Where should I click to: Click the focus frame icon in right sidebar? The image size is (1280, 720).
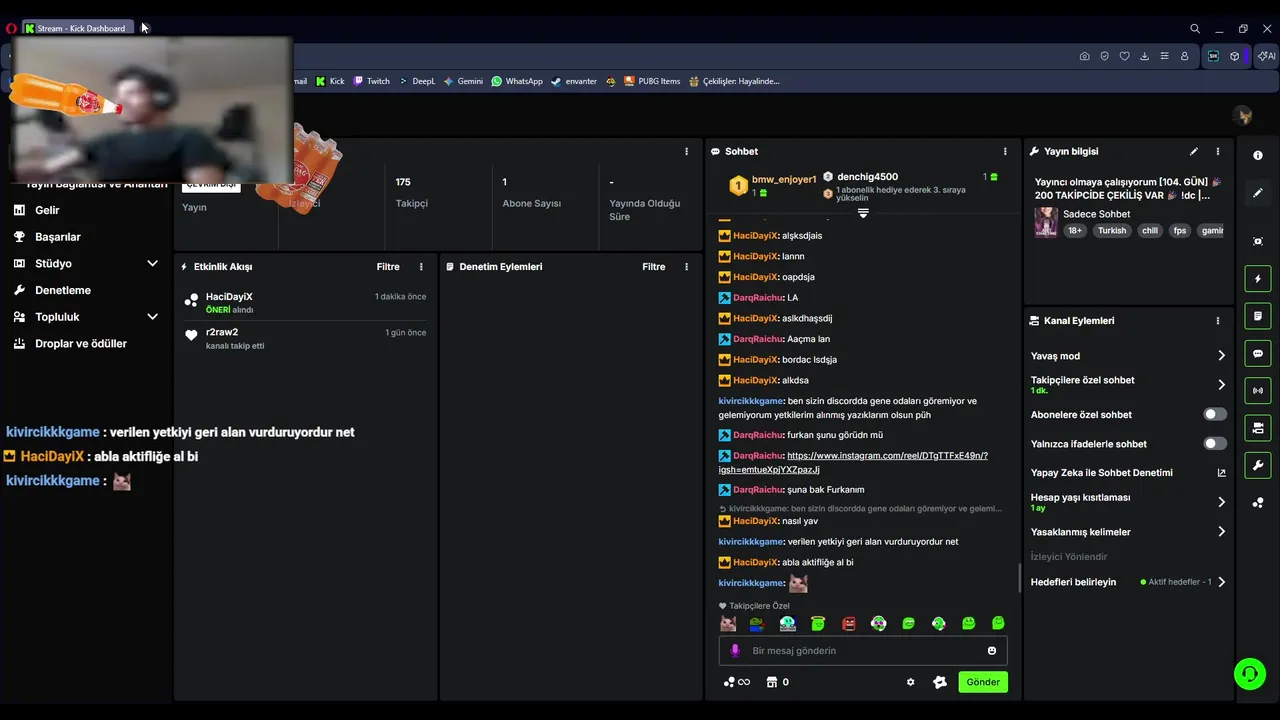tap(1257, 241)
